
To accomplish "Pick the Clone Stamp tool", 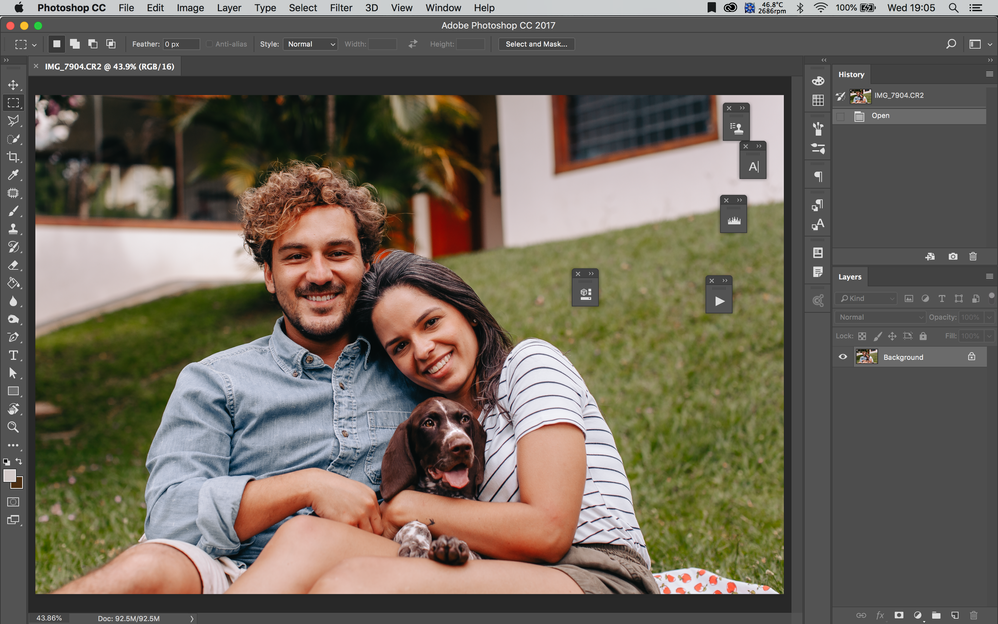I will [x=13, y=229].
